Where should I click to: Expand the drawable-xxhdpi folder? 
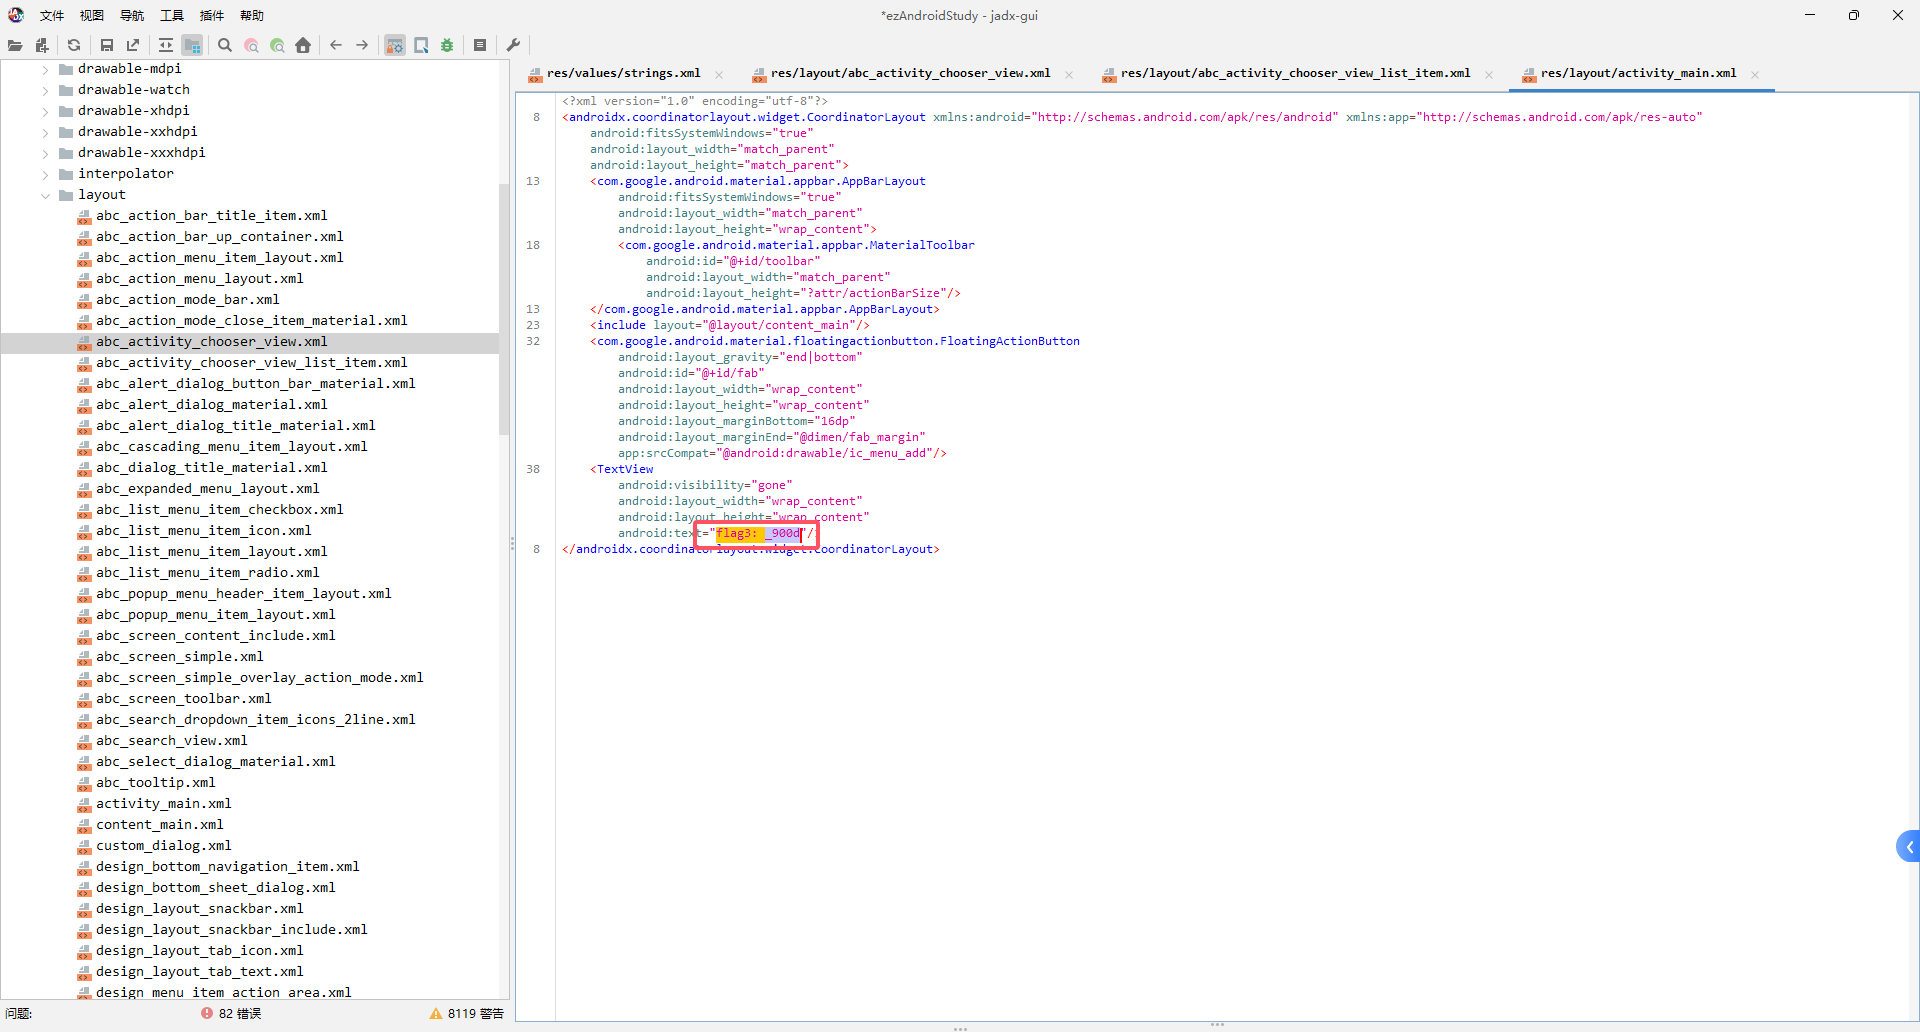click(45, 132)
